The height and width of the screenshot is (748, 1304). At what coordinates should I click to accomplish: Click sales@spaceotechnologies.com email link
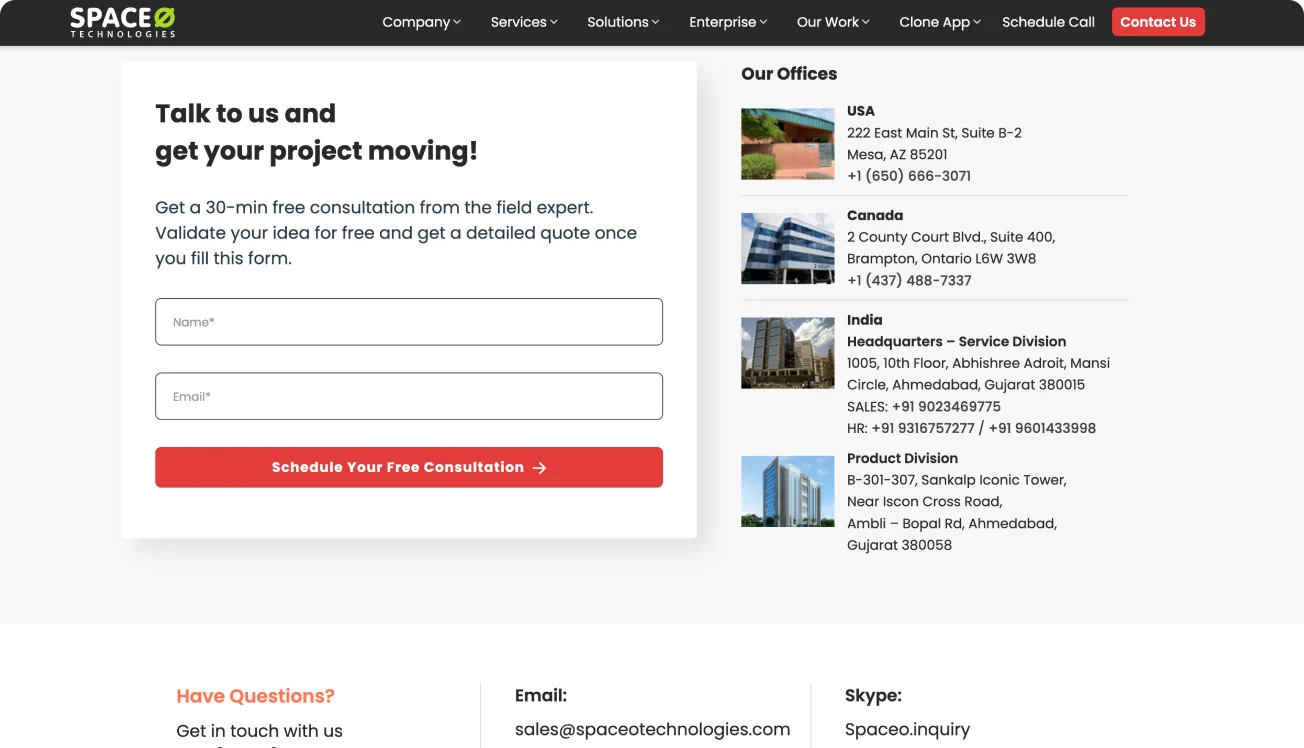[653, 730]
